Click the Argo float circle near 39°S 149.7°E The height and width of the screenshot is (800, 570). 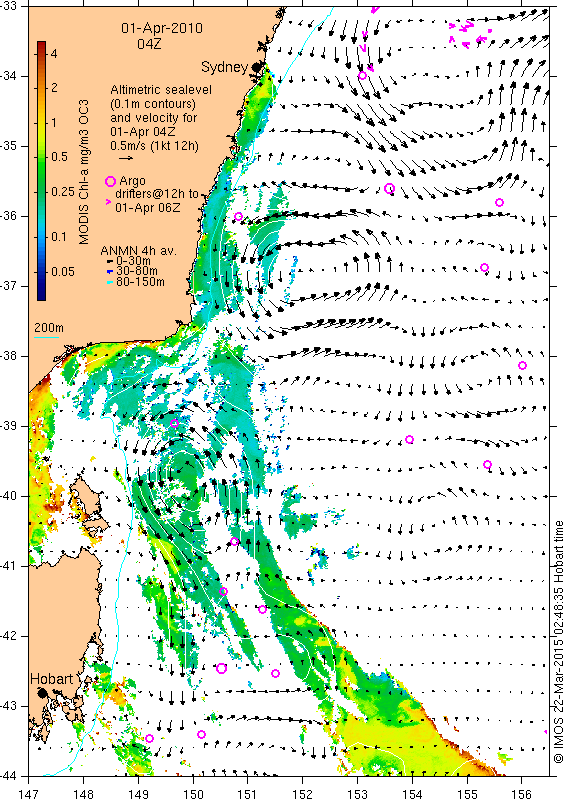point(175,423)
